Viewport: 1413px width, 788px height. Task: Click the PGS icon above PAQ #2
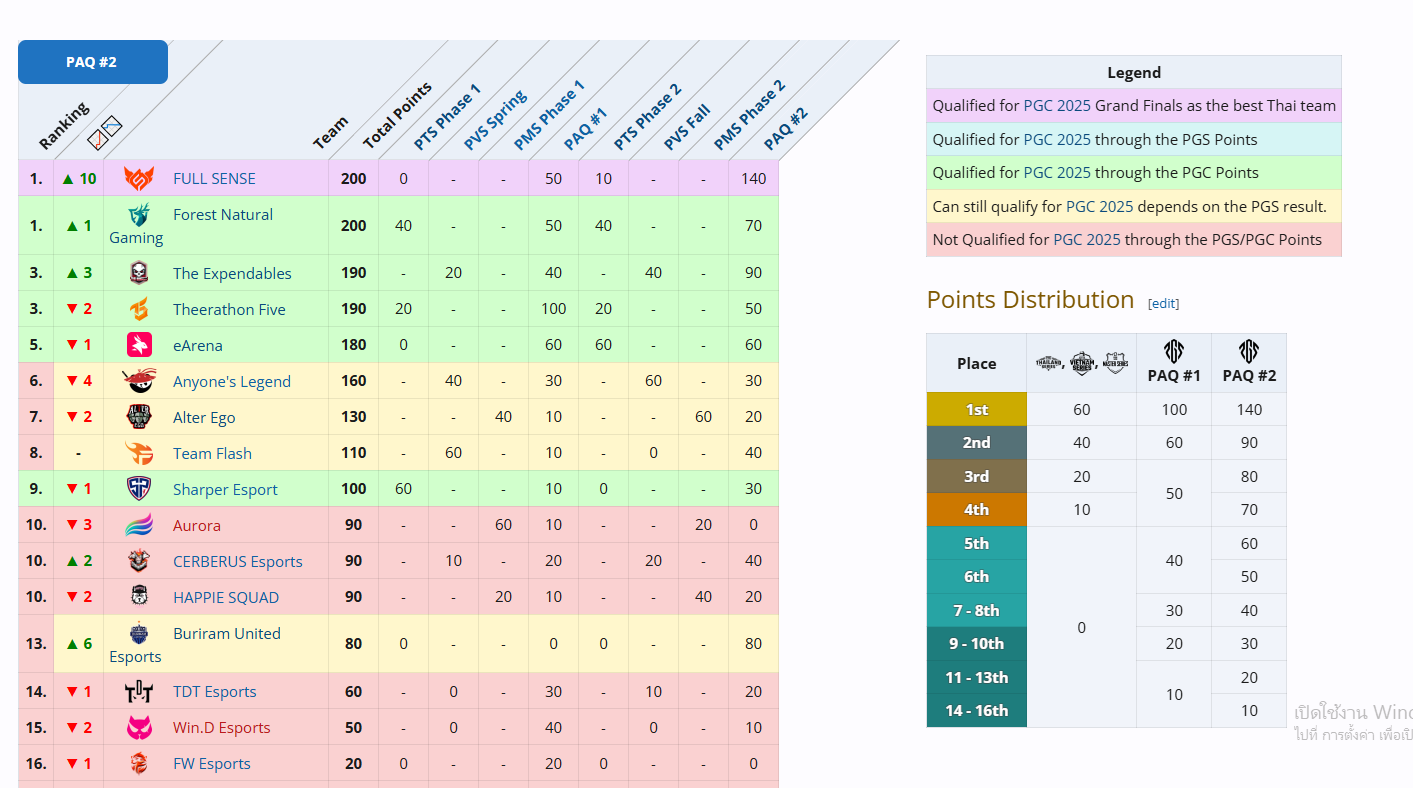(1249, 351)
